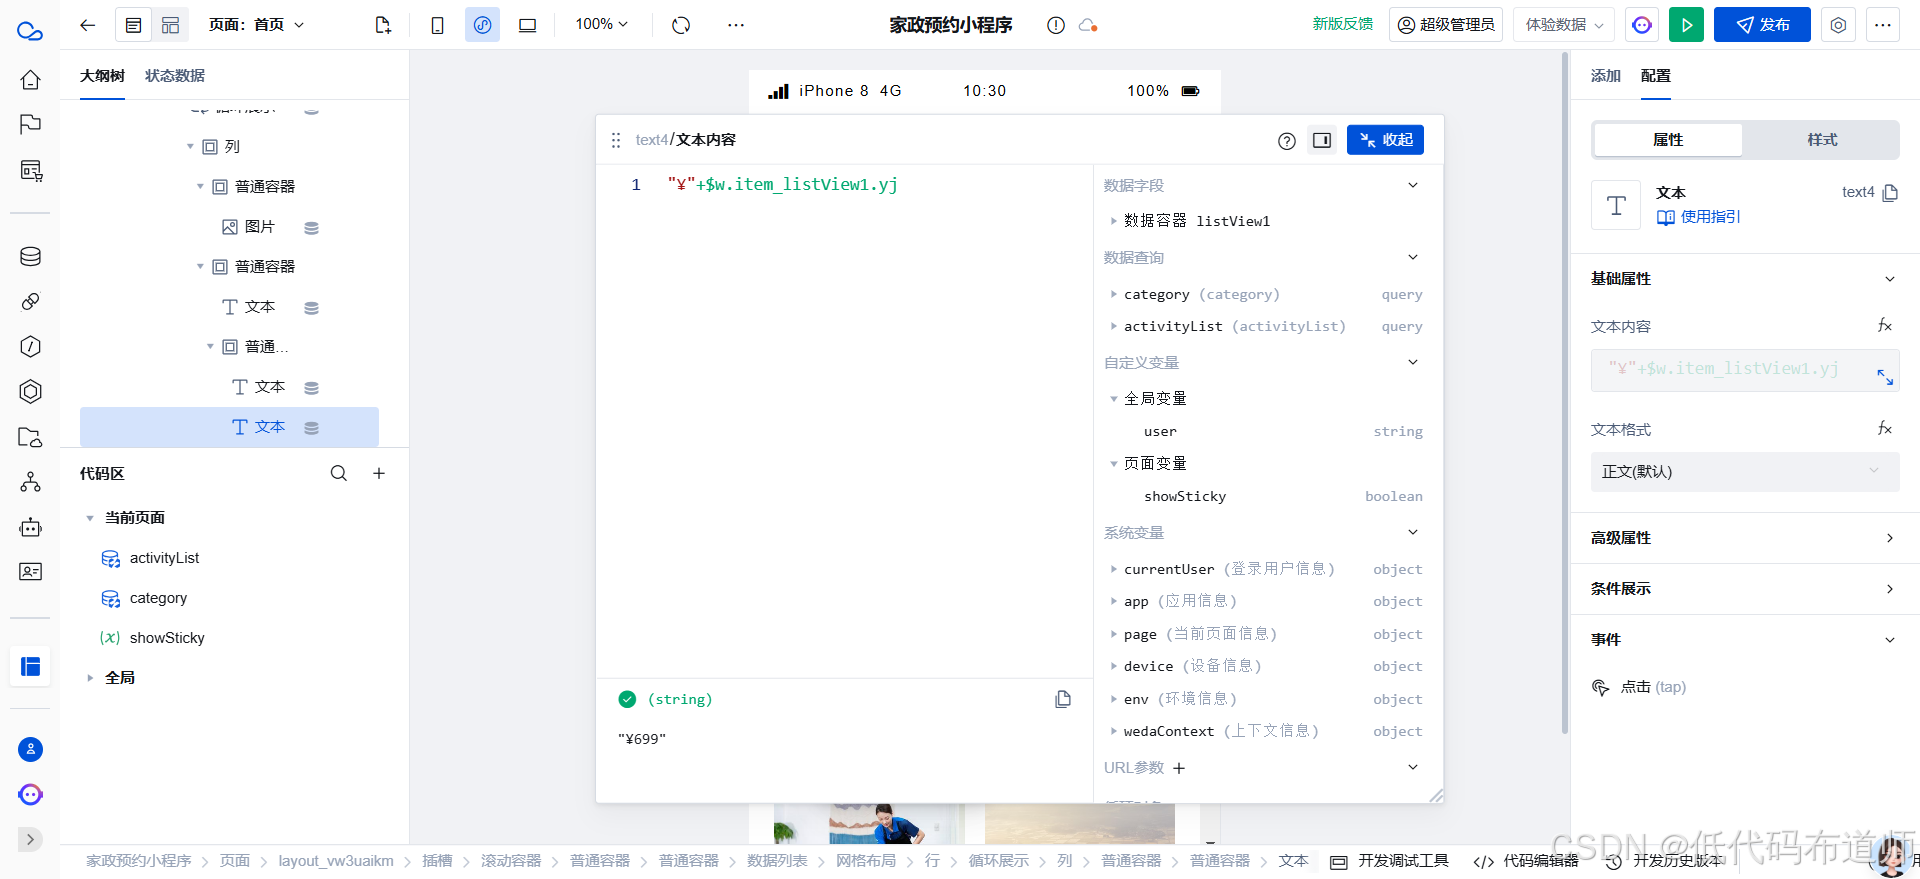1920x879 pixels.
Task: Click the refresh preview icon
Action: coord(681,25)
